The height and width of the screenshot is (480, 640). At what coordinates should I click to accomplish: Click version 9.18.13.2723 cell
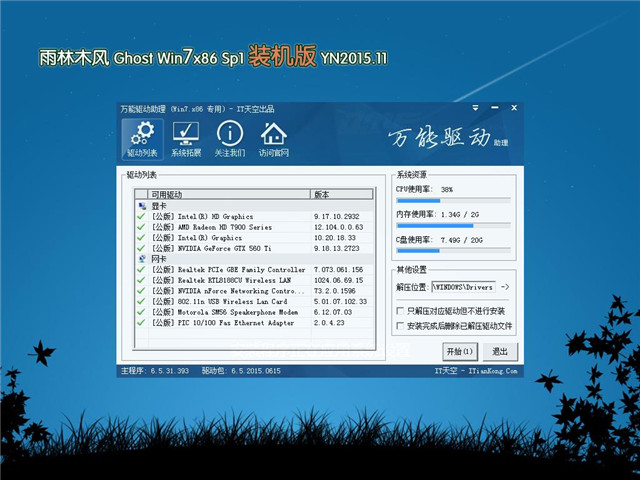pos(337,248)
